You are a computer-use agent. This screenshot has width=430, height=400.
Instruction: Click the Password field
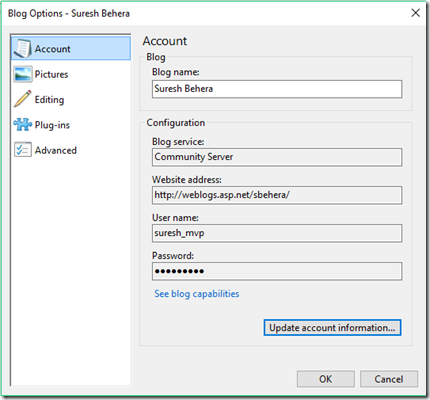[x=277, y=271]
